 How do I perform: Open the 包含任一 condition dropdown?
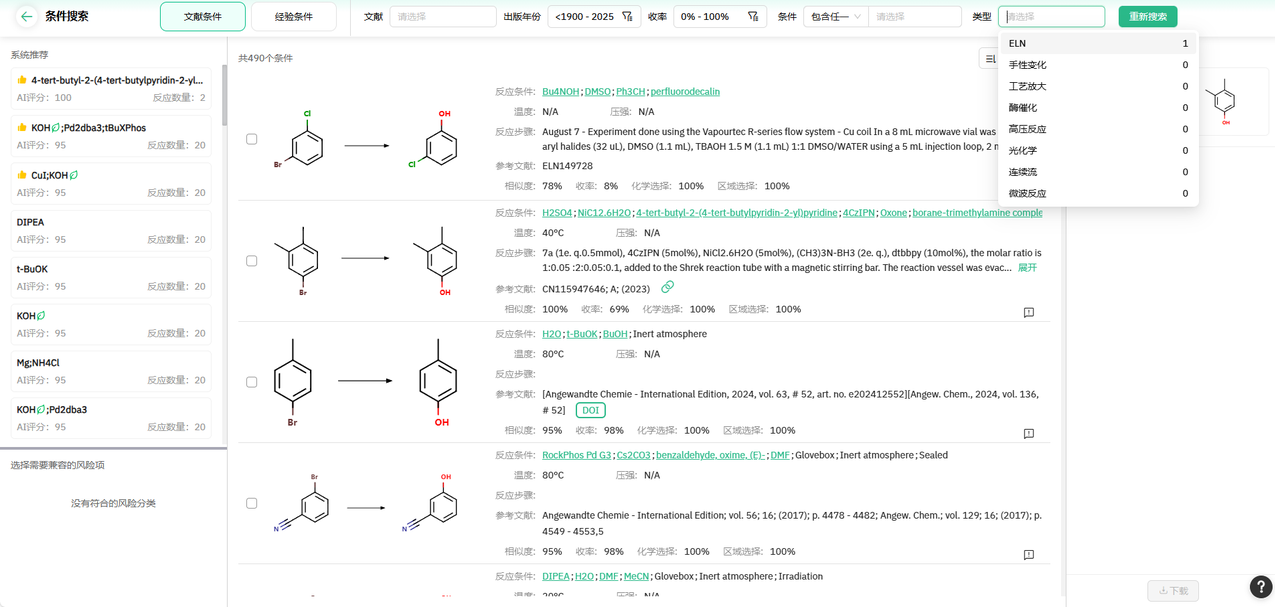[x=835, y=17]
